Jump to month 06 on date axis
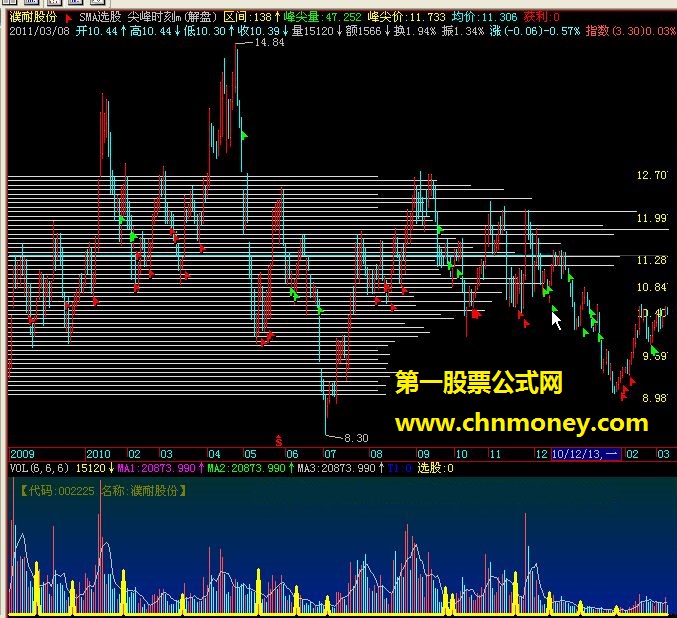 point(292,454)
